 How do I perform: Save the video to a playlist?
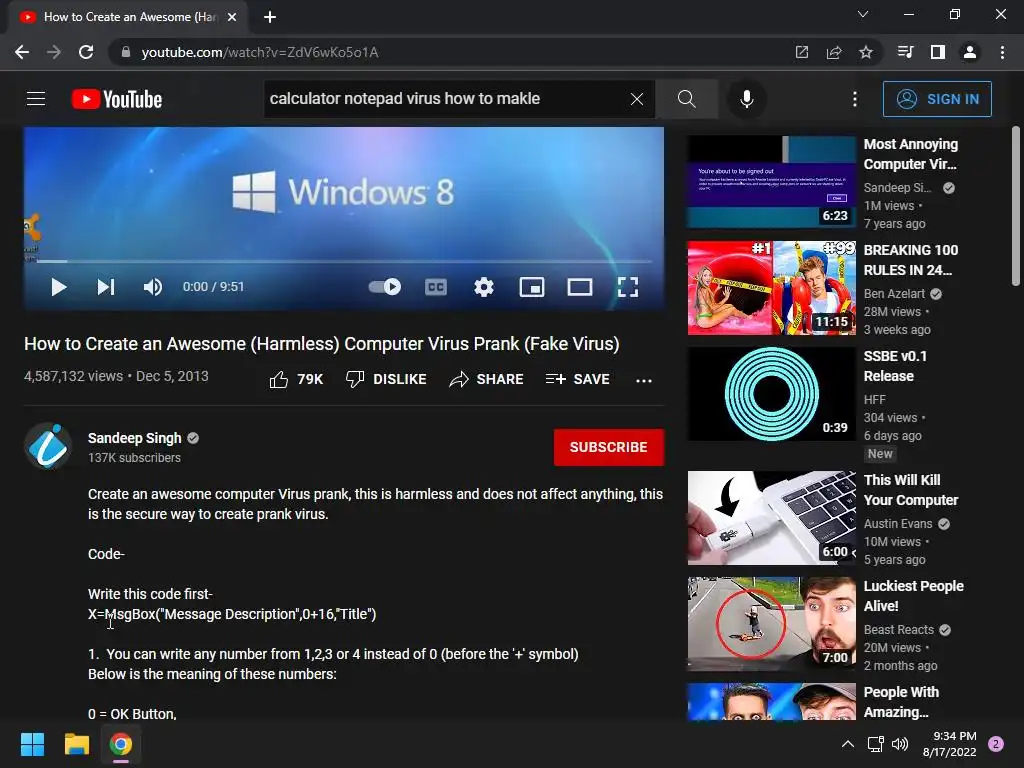tap(577, 379)
